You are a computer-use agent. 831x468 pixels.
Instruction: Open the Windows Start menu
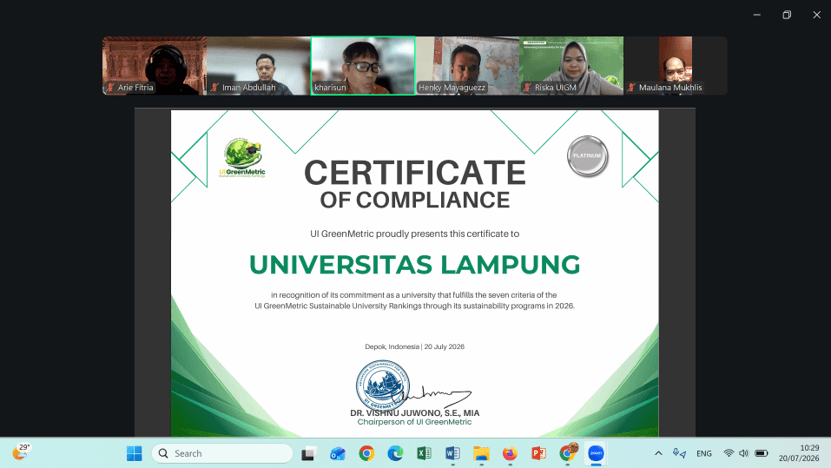pyautogui.click(x=134, y=453)
